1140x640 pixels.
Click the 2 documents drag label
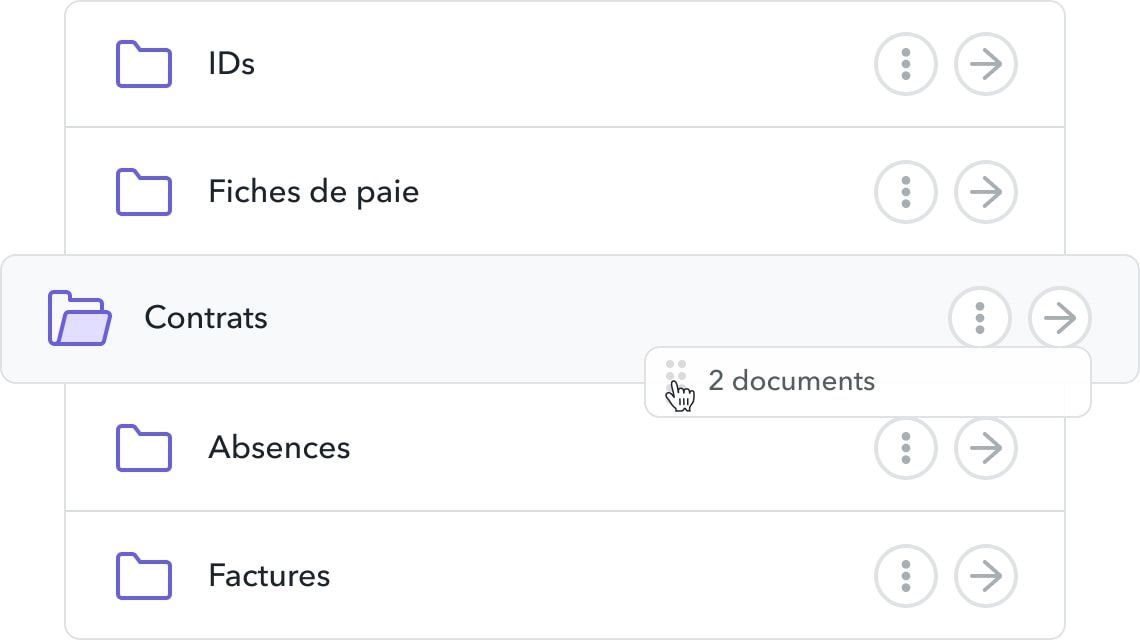[791, 381]
